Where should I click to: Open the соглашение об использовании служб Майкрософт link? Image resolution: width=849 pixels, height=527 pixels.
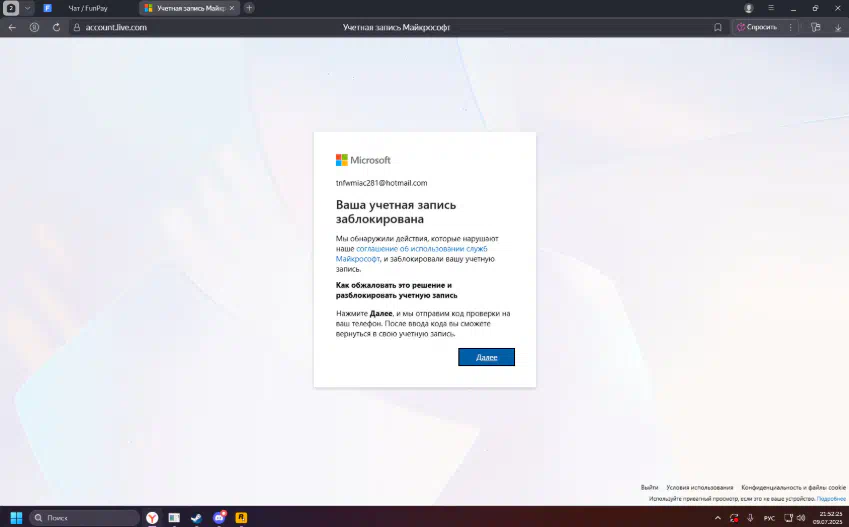click(412, 254)
